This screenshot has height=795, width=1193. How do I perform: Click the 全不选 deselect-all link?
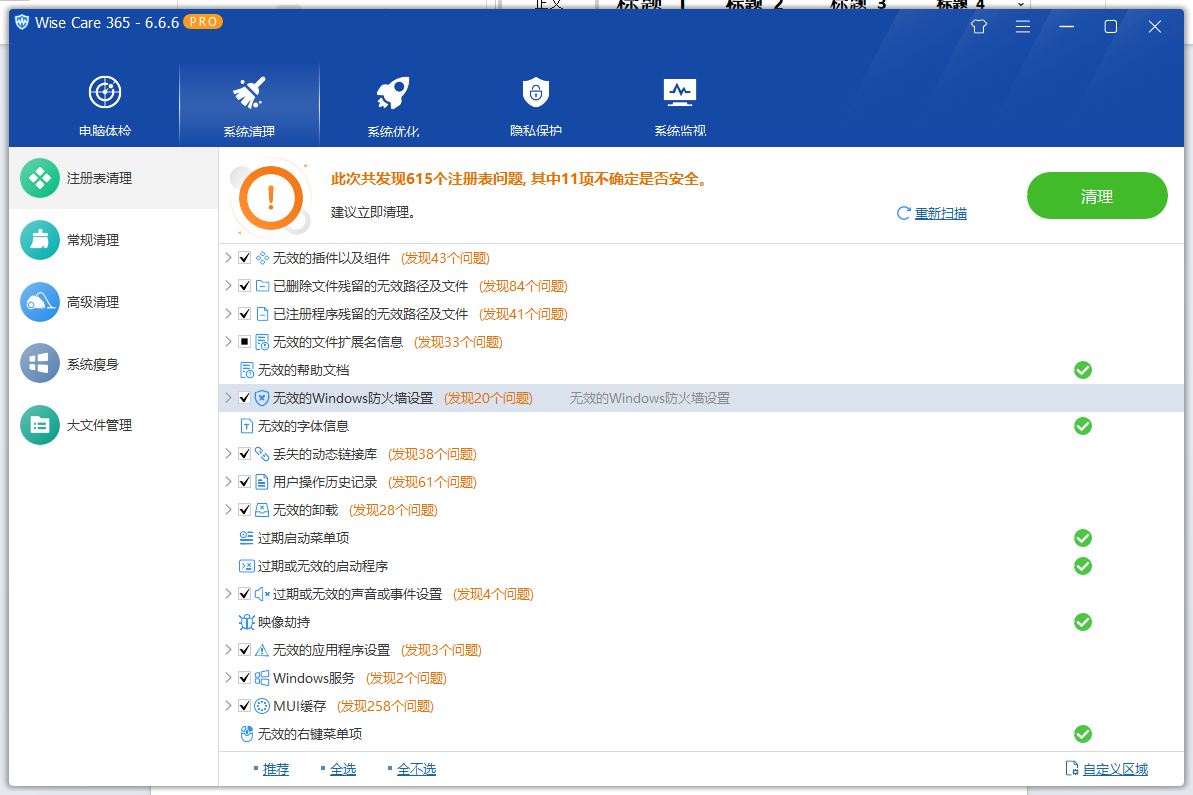tap(416, 769)
